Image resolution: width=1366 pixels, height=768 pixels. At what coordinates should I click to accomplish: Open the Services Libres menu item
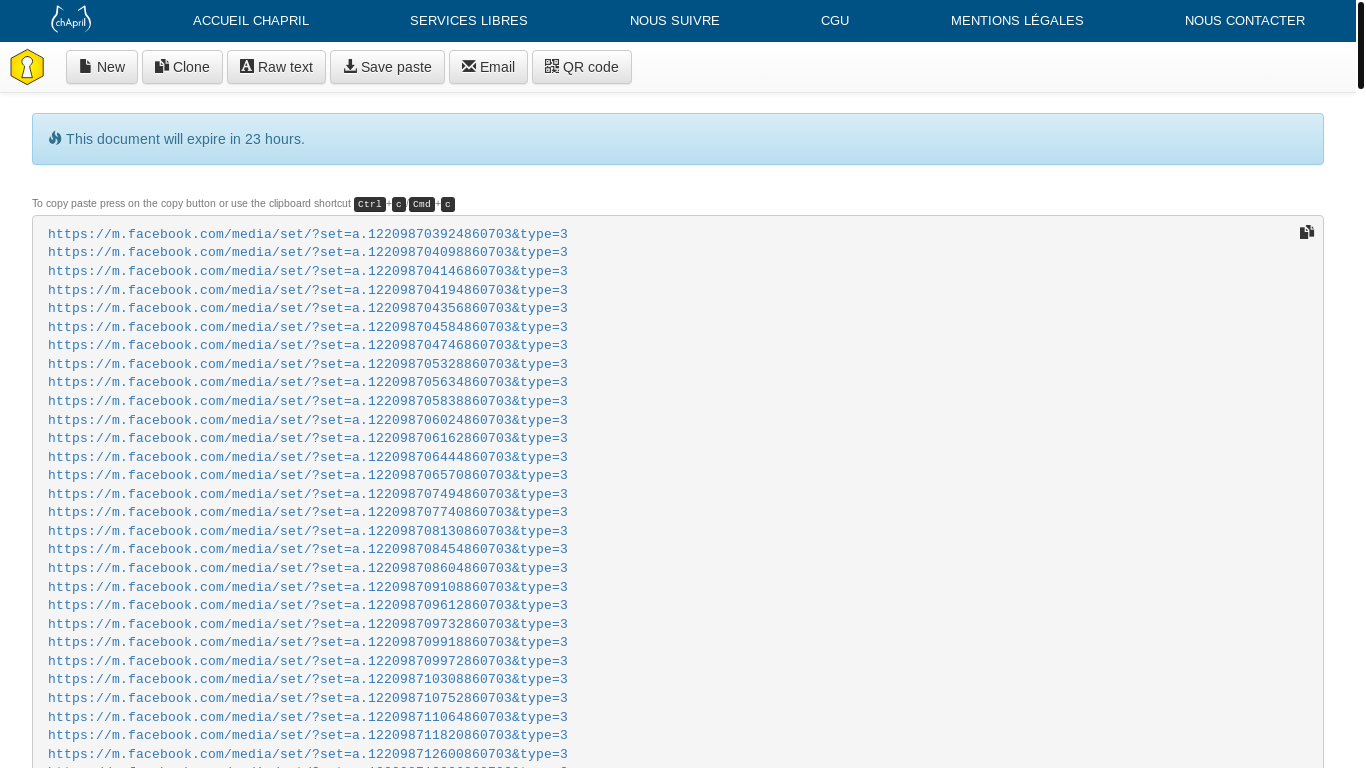coord(469,20)
